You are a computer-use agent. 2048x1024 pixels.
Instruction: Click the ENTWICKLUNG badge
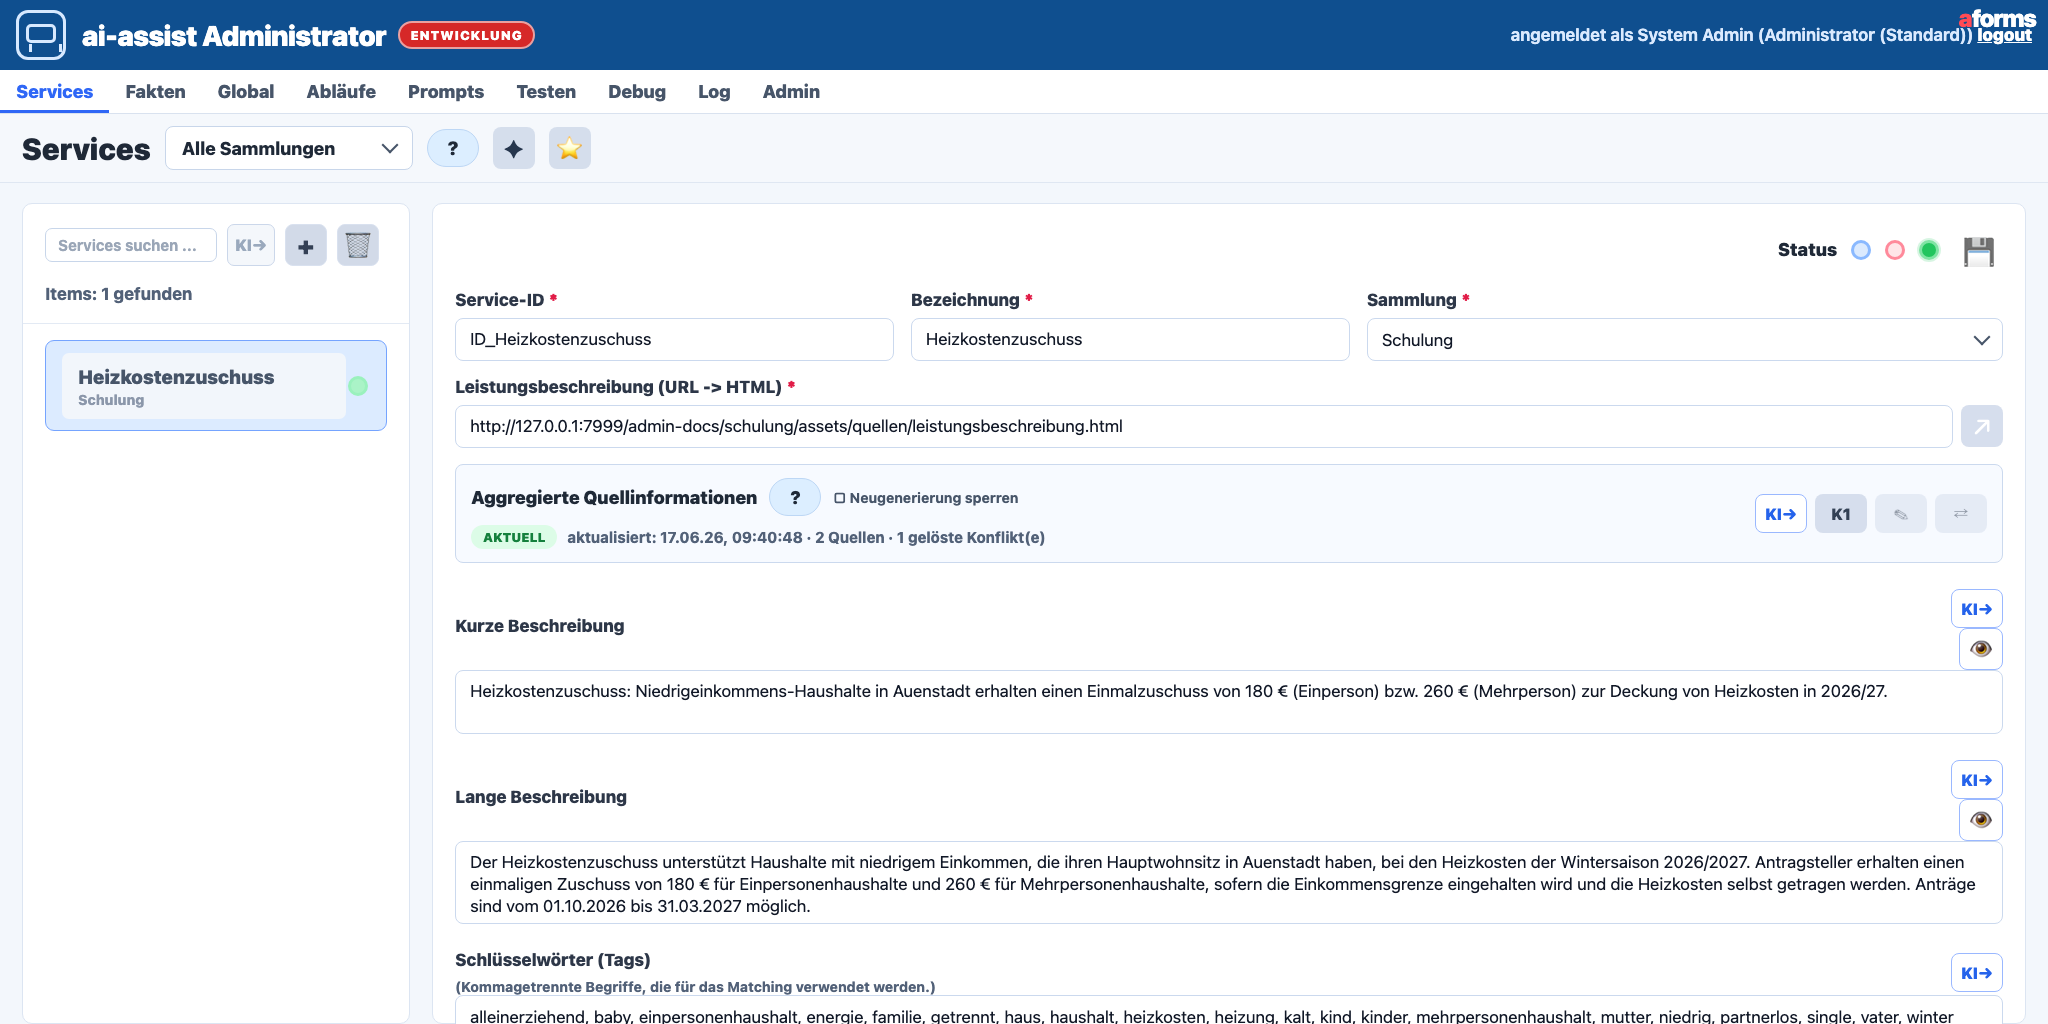pos(466,35)
